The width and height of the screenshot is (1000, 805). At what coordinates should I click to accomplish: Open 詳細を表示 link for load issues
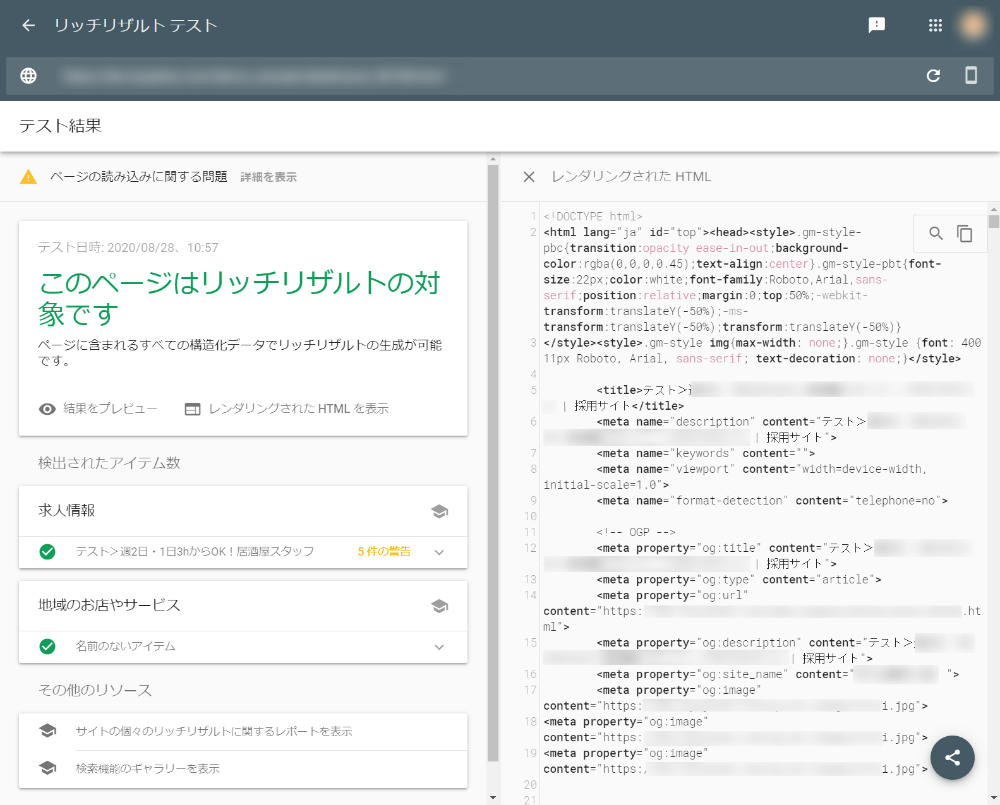pos(268,177)
